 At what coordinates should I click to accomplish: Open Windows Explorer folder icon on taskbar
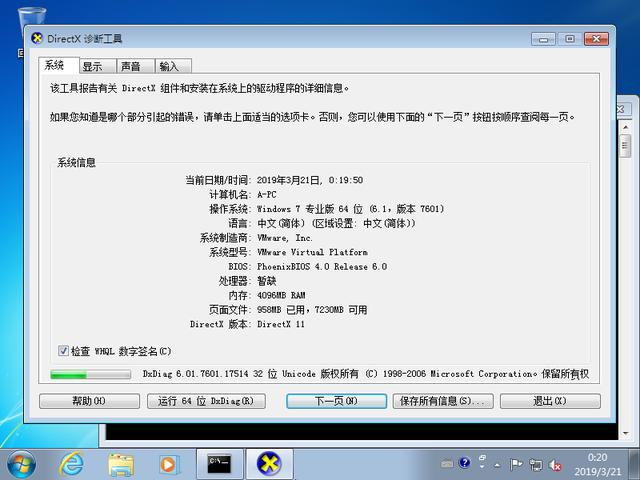[121, 465]
